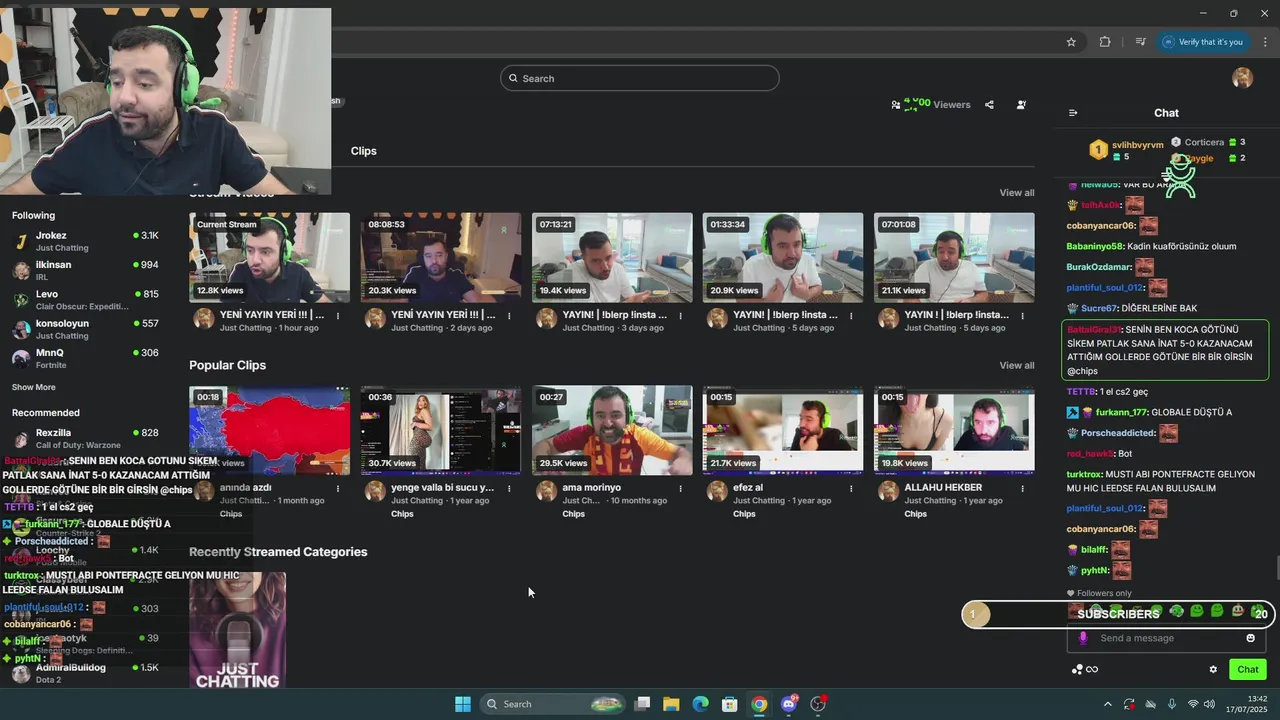Open the Rexzilla recommended channel
This screenshot has width=1280, height=720.
(x=85, y=438)
